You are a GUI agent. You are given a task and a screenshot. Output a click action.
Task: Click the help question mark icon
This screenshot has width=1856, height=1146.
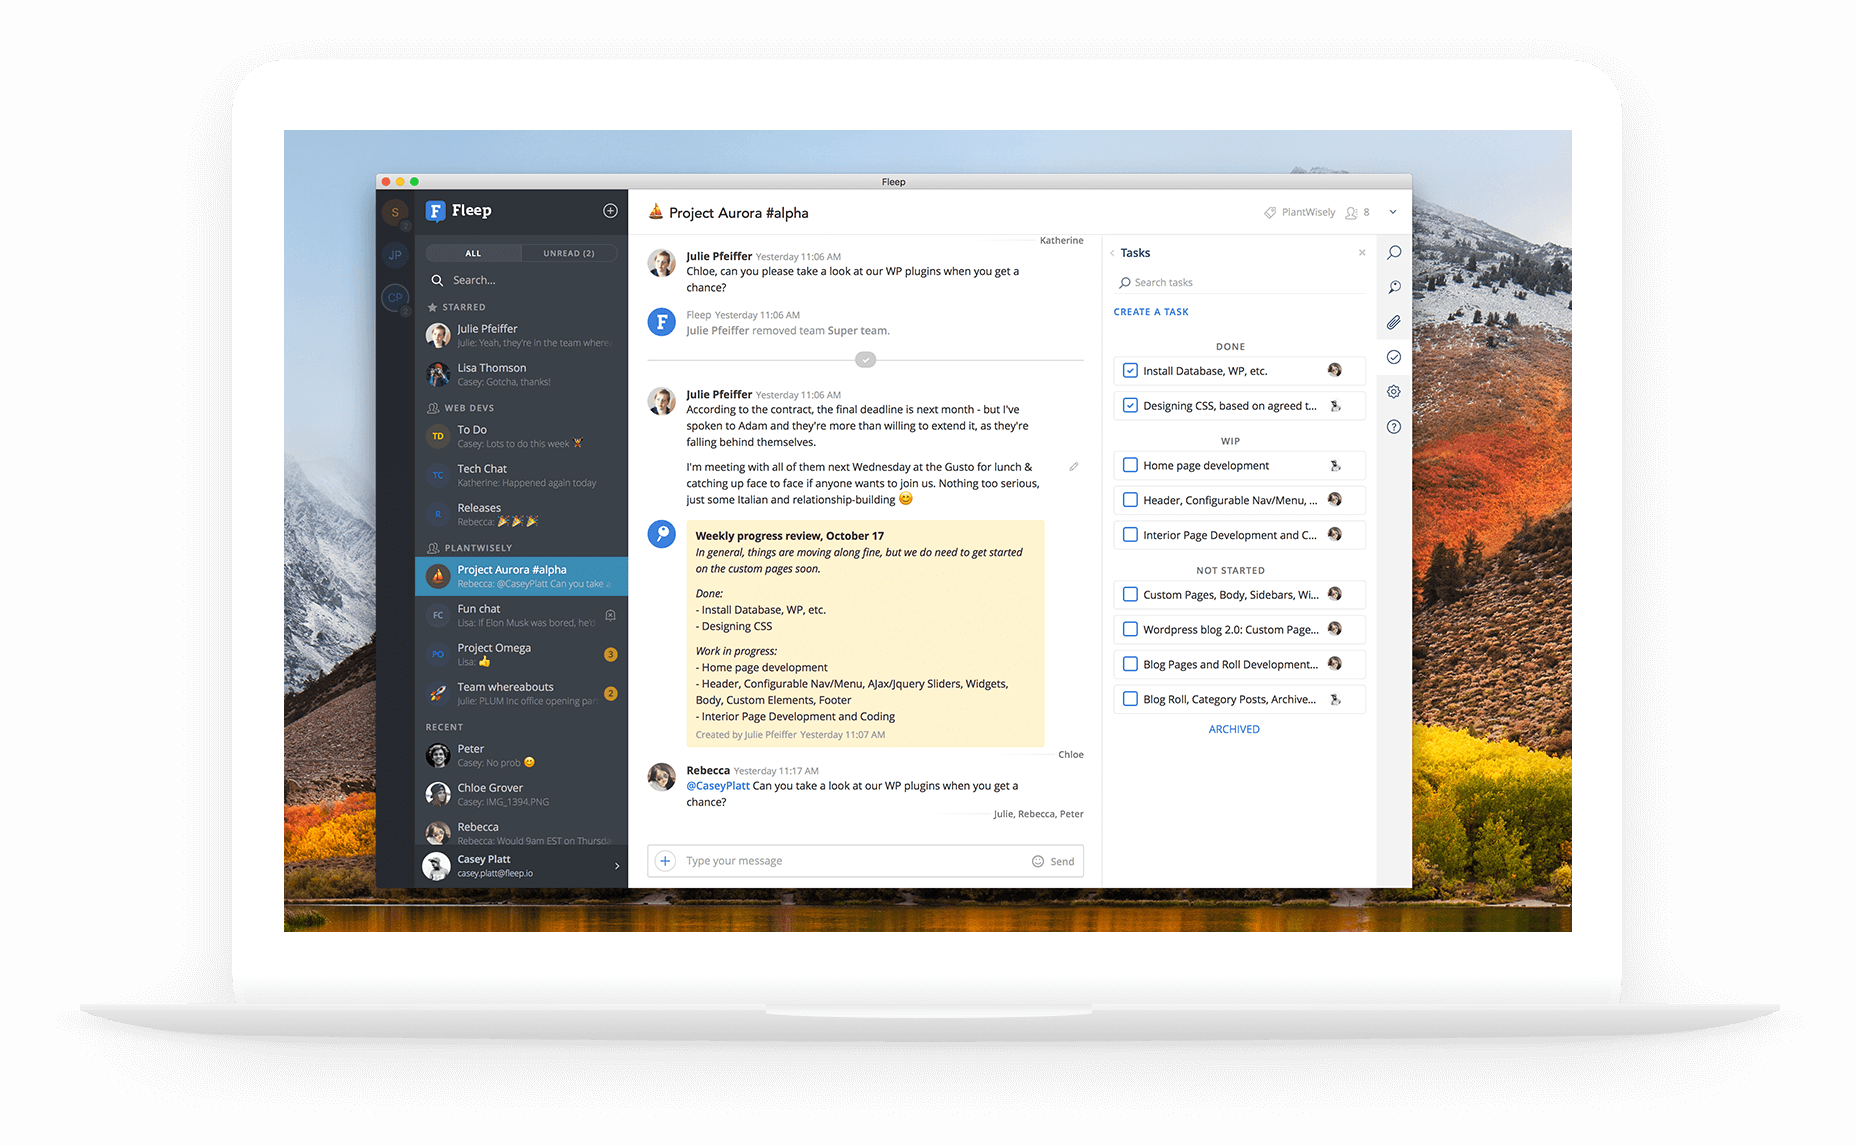click(1393, 427)
